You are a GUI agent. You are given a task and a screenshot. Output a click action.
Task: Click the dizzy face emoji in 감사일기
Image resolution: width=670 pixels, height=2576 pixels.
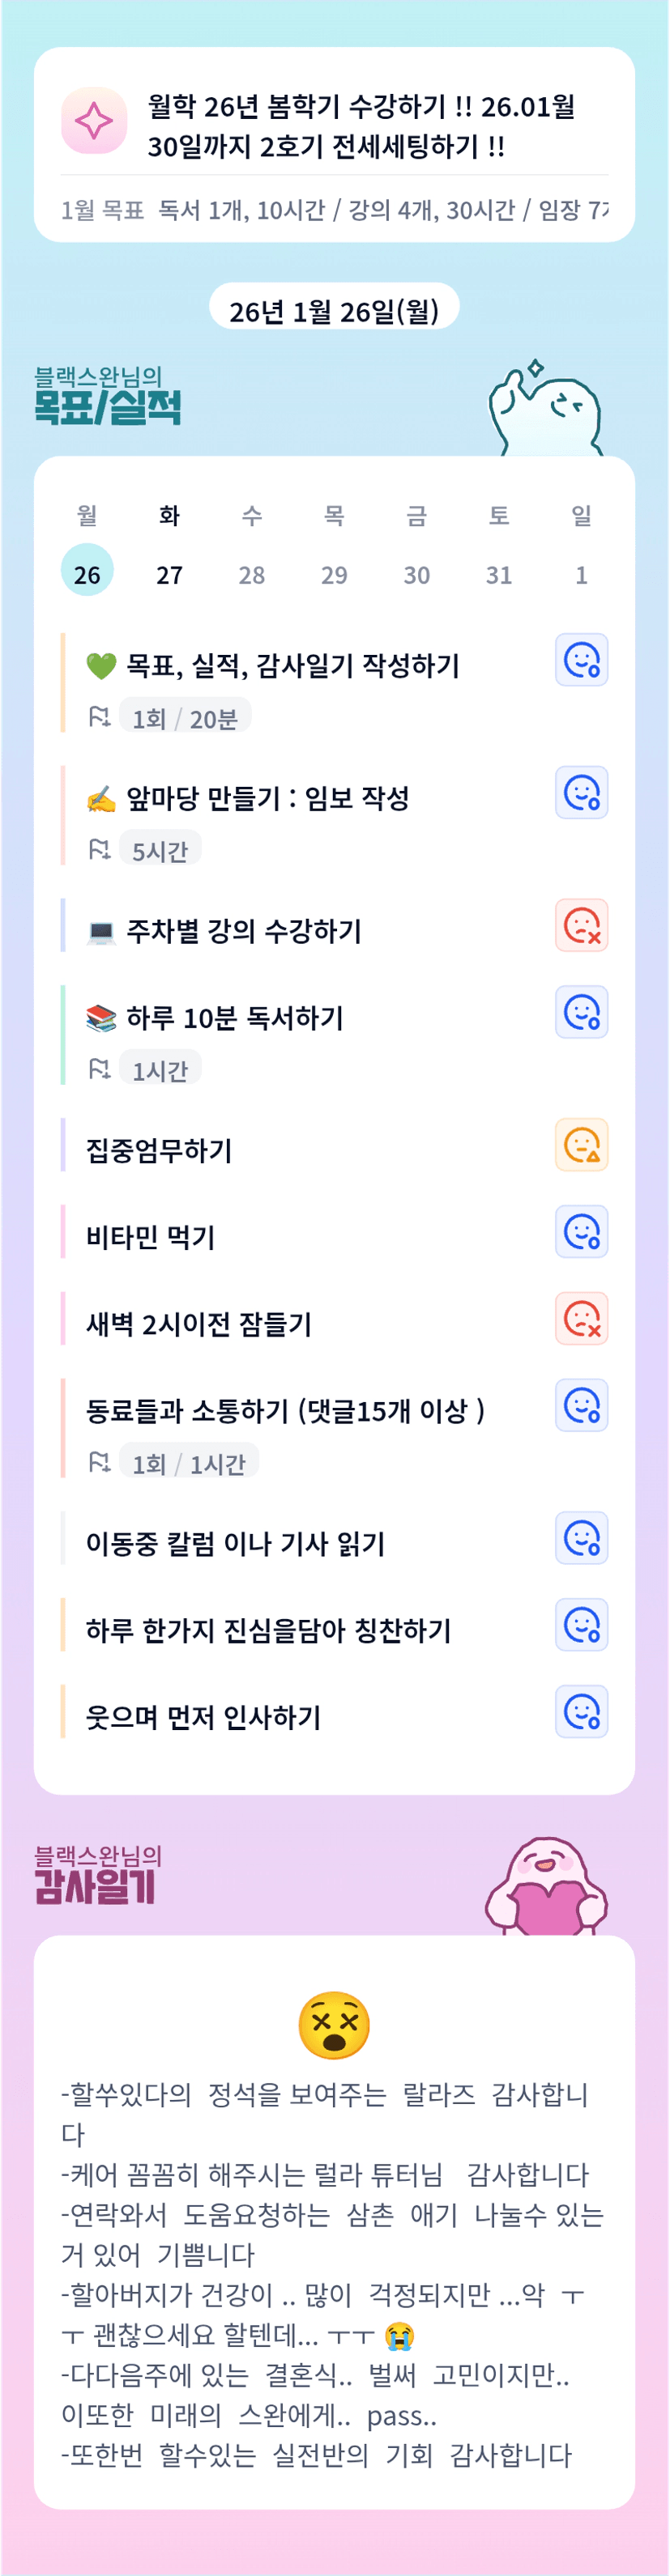(334, 2025)
